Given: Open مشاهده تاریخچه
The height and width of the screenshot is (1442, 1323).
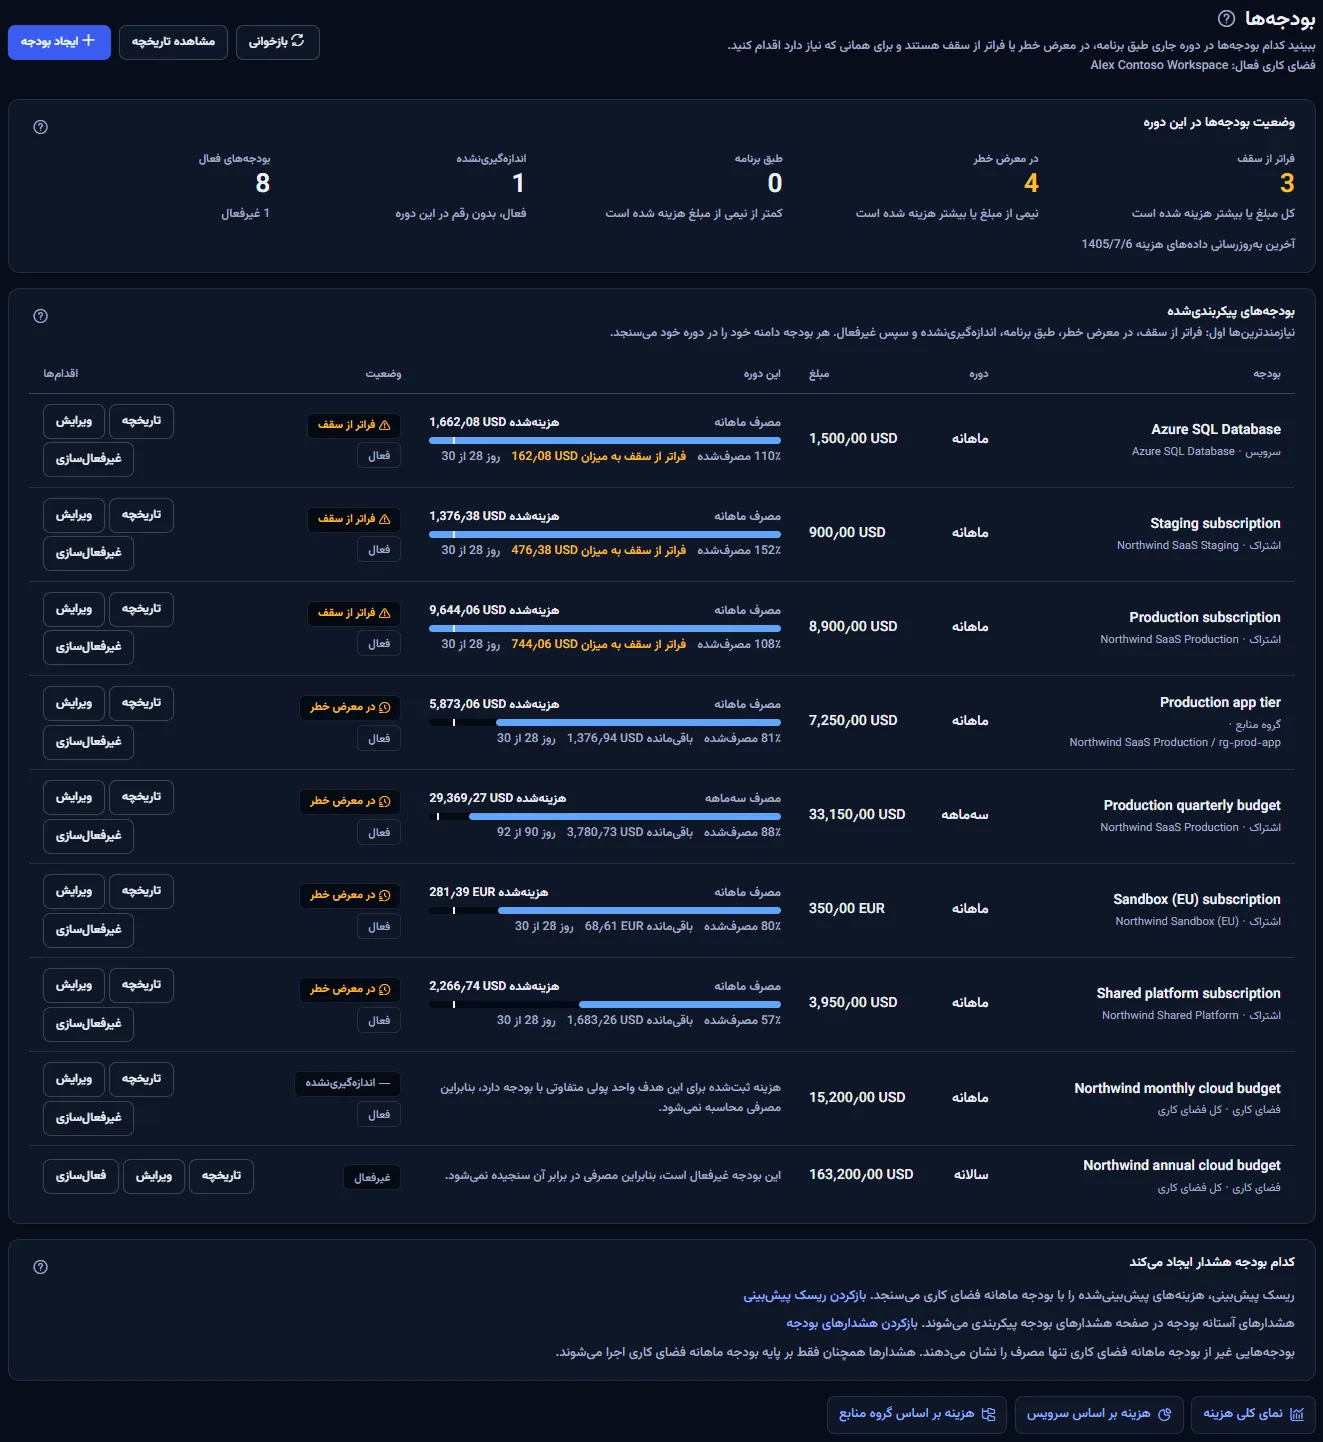Looking at the screenshot, I should 173,42.
